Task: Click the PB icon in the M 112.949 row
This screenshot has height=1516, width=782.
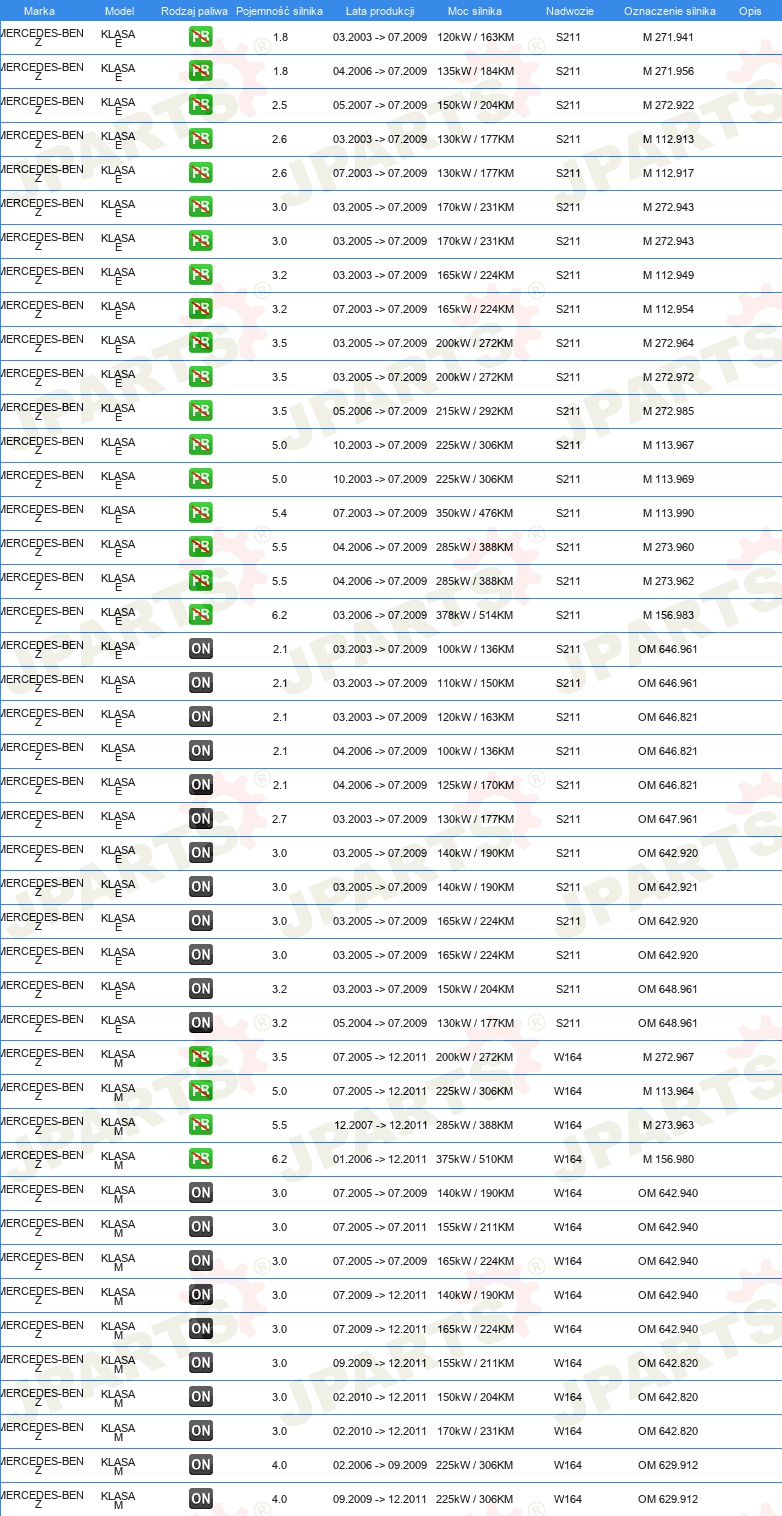Action: (x=201, y=275)
